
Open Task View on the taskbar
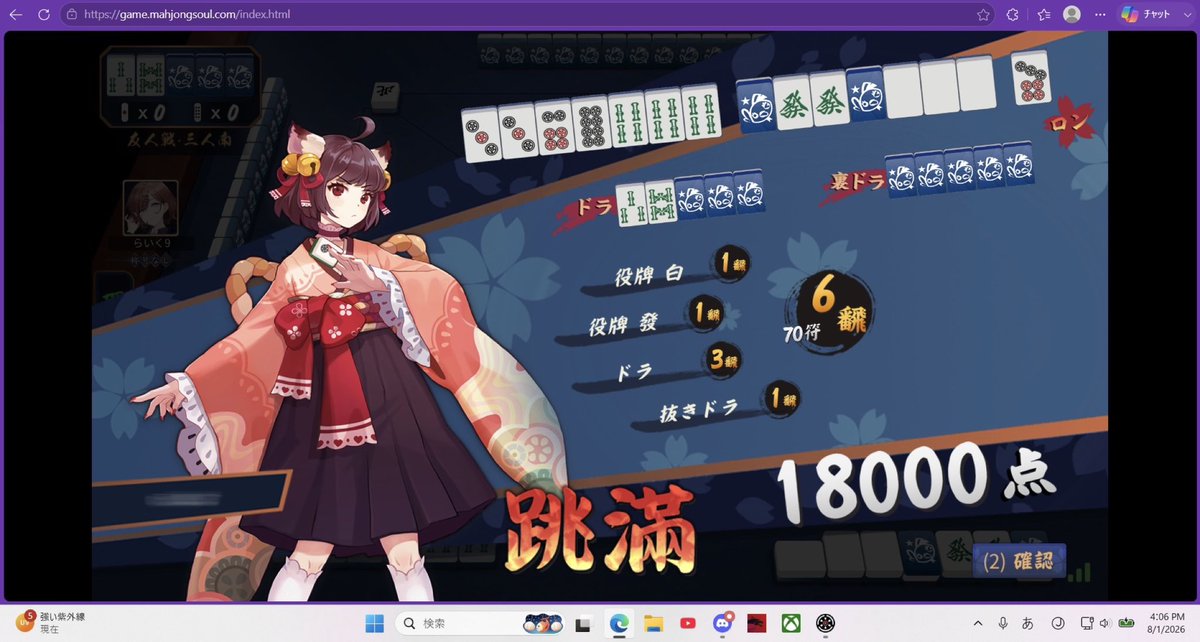click(584, 623)
